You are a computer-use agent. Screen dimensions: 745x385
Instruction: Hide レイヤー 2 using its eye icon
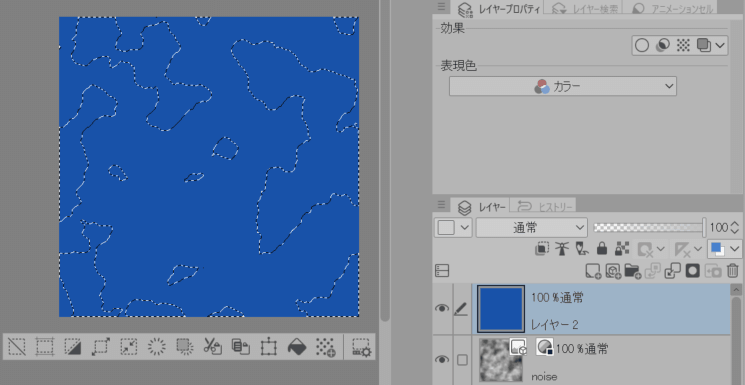tap(442, 308)
